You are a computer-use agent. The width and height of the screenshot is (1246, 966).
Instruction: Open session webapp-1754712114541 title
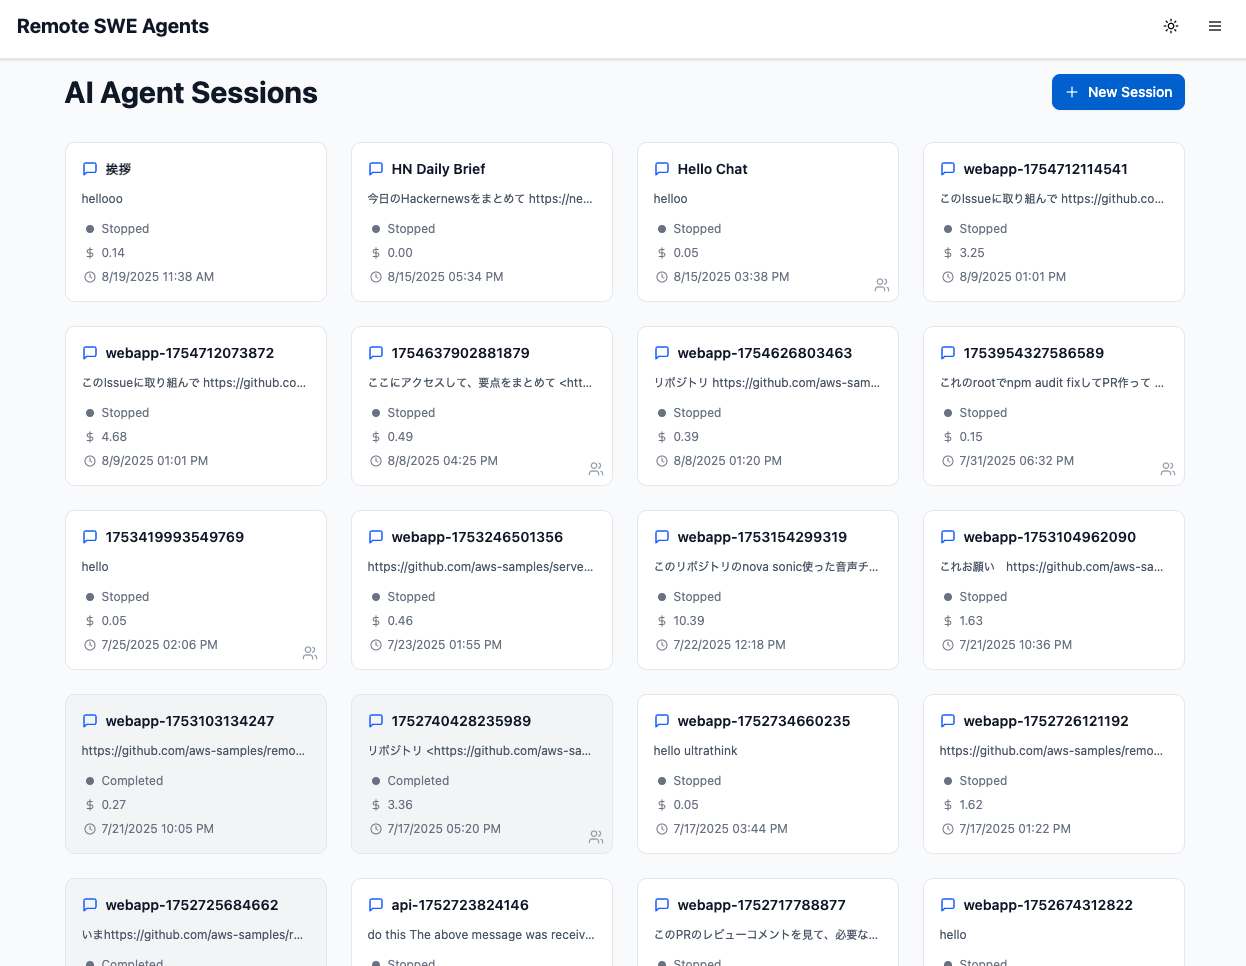tap(1045, 169)
